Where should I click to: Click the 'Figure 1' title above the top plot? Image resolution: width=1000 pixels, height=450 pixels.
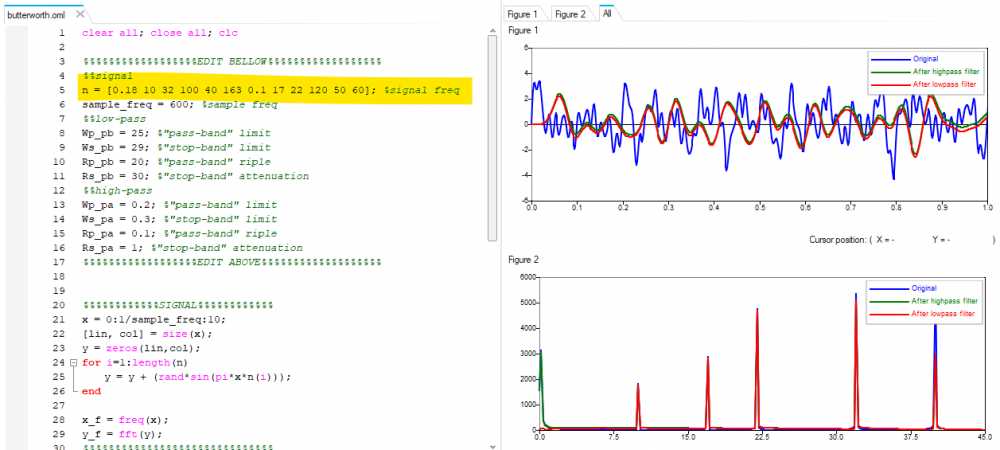point(523,31)
